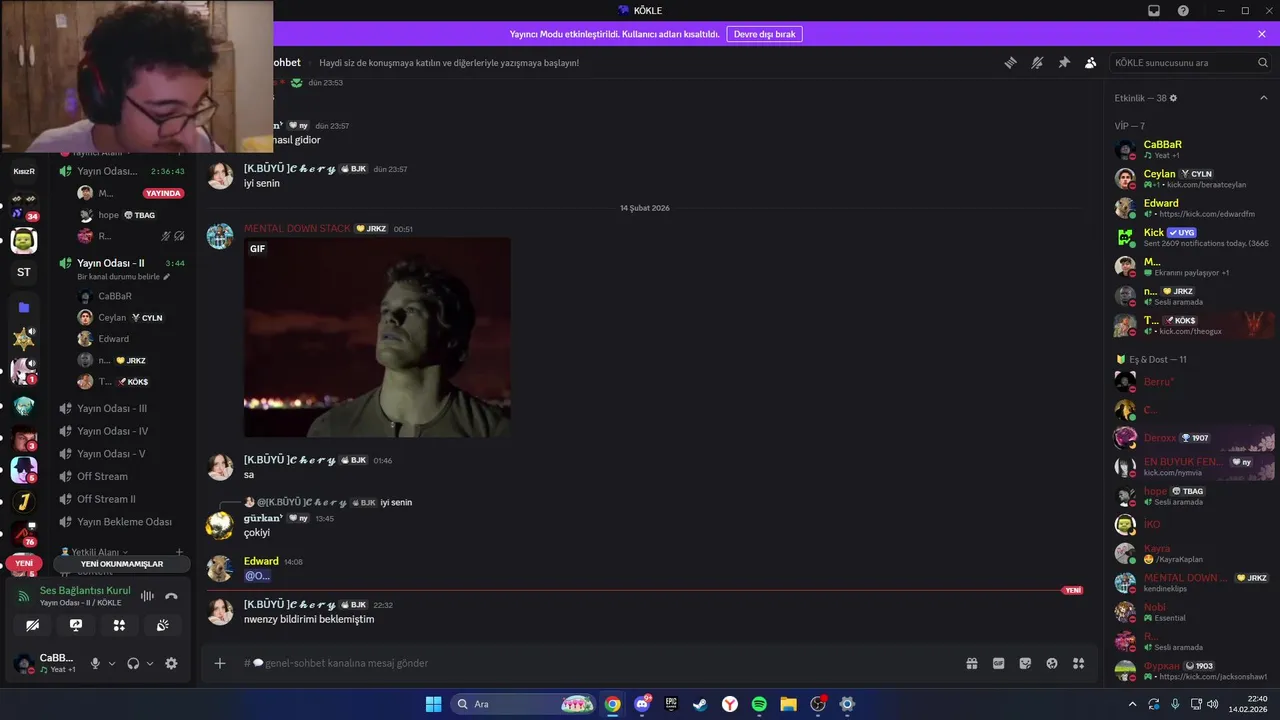Open the inbox icon in title bar
The width and height of the screenshot is (1280, 720).
1154,10
